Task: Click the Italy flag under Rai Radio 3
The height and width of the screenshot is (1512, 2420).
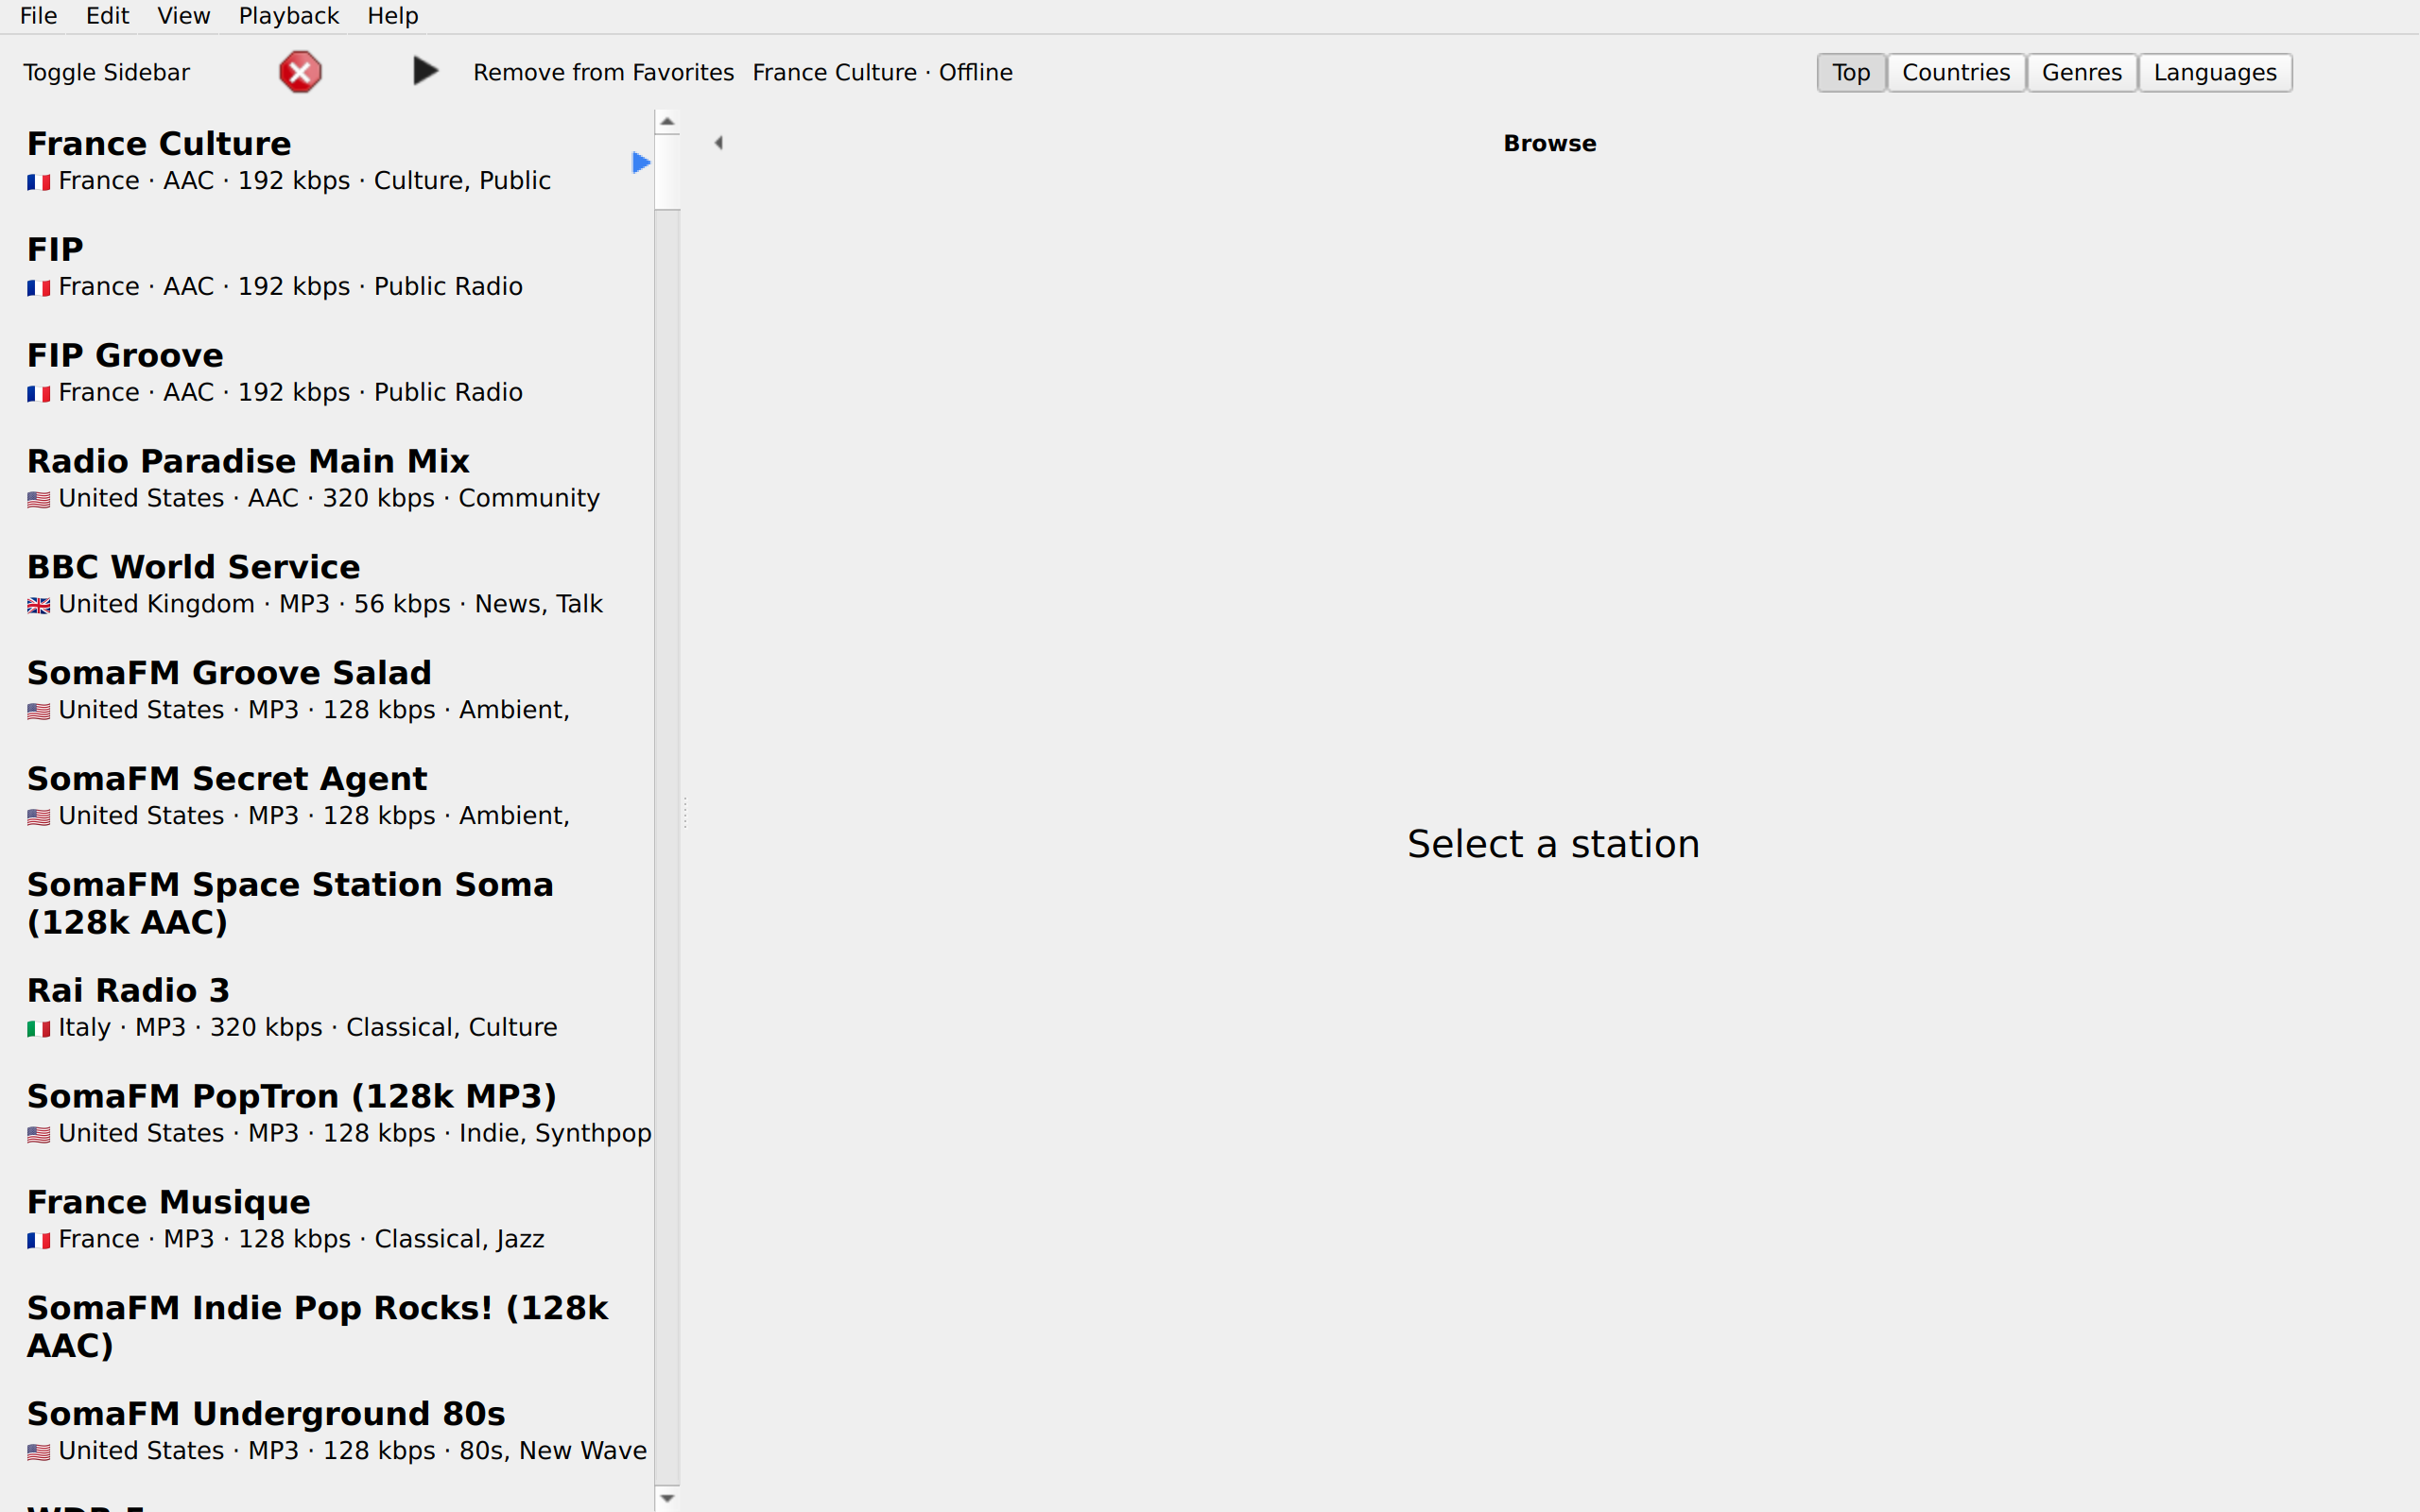Action: [38, 1029]
